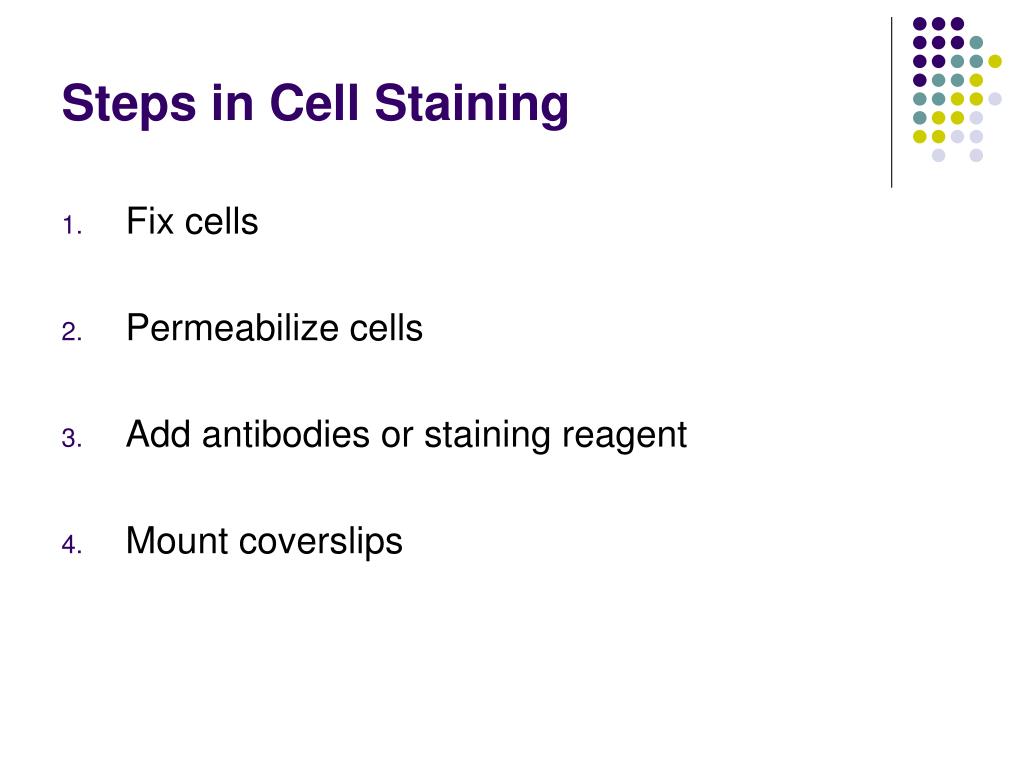The width and height of the screenshot is (1024, 768).
Task: Click the word Cell in the title
Action: click(x=314, y=102)
